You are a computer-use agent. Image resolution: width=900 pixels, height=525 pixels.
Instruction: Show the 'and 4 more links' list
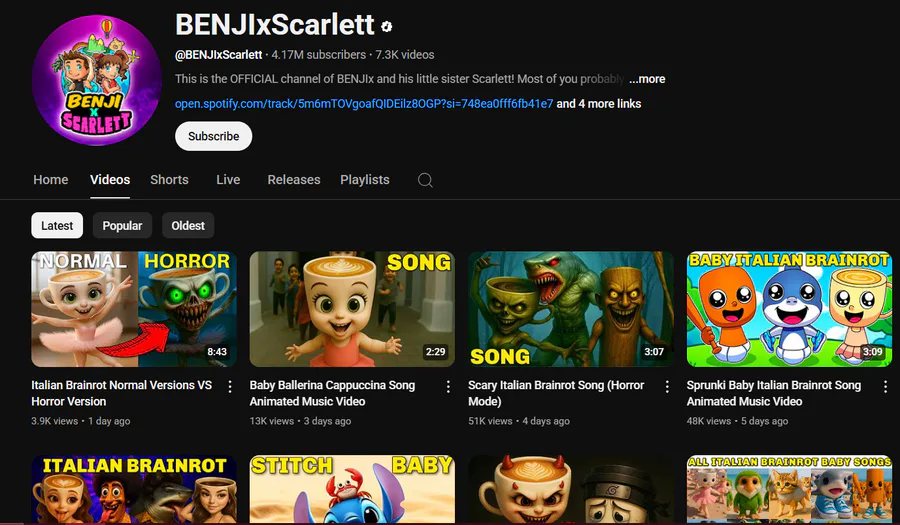(599, 104)
